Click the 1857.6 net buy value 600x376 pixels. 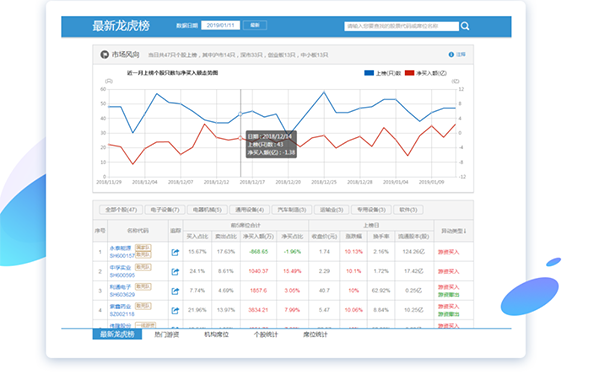coord(258,291)
